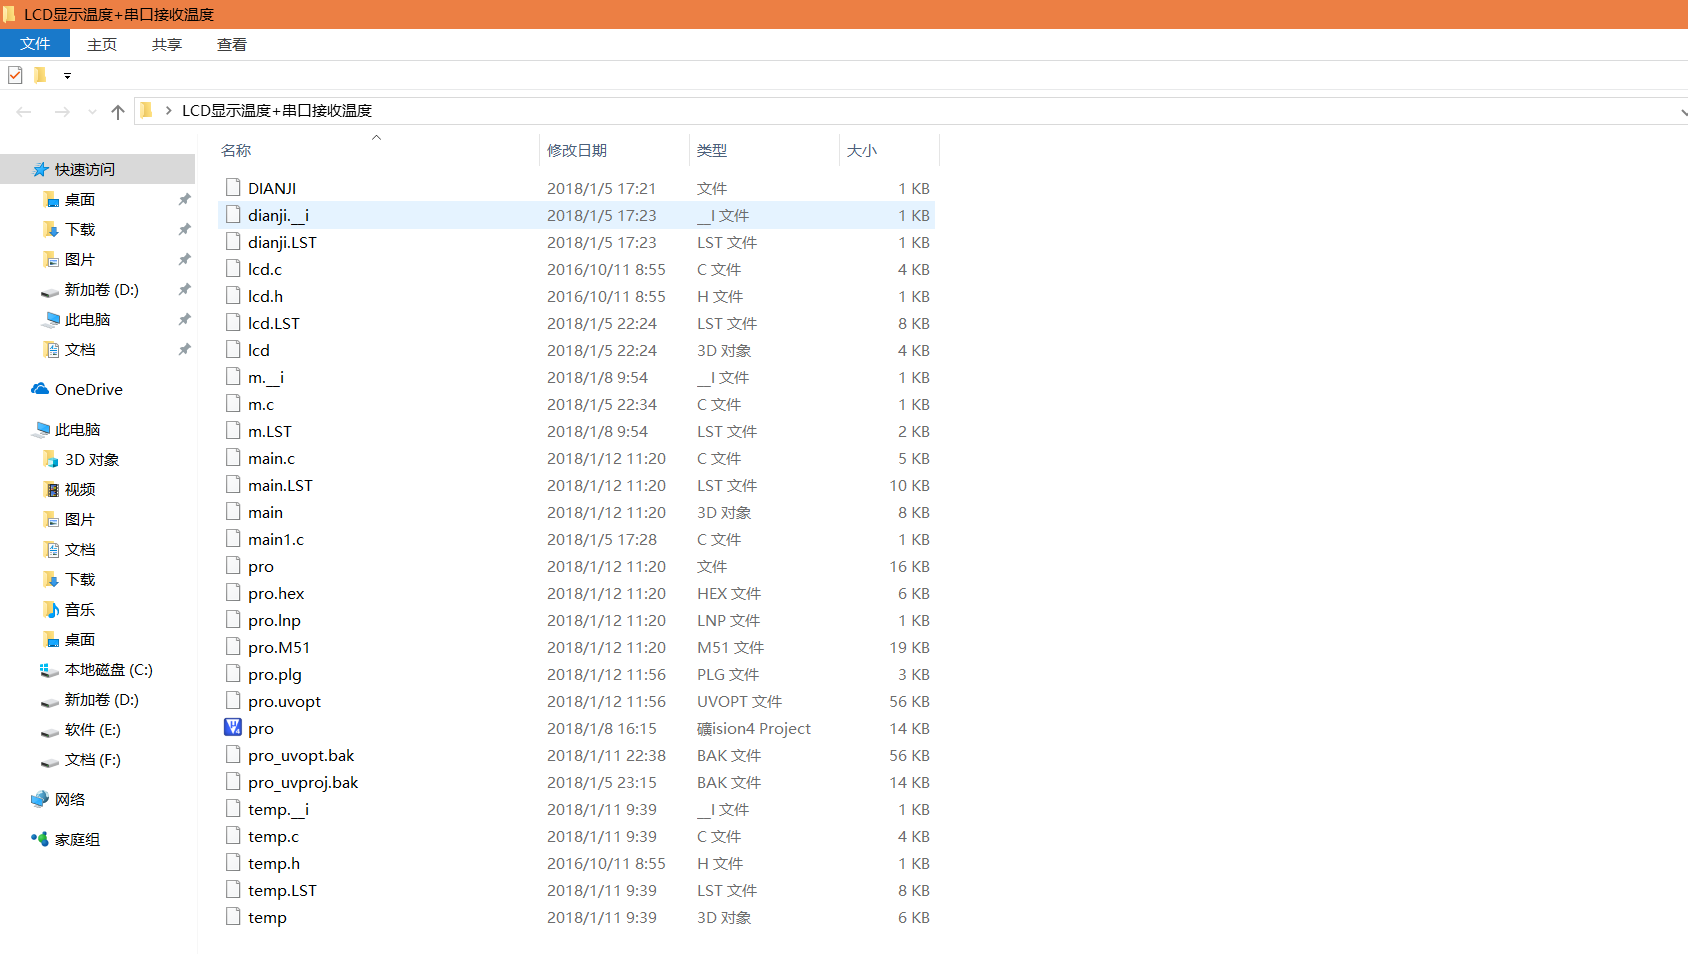Click the file icon of main1.c
The image size is (1688, 954).
233,538
